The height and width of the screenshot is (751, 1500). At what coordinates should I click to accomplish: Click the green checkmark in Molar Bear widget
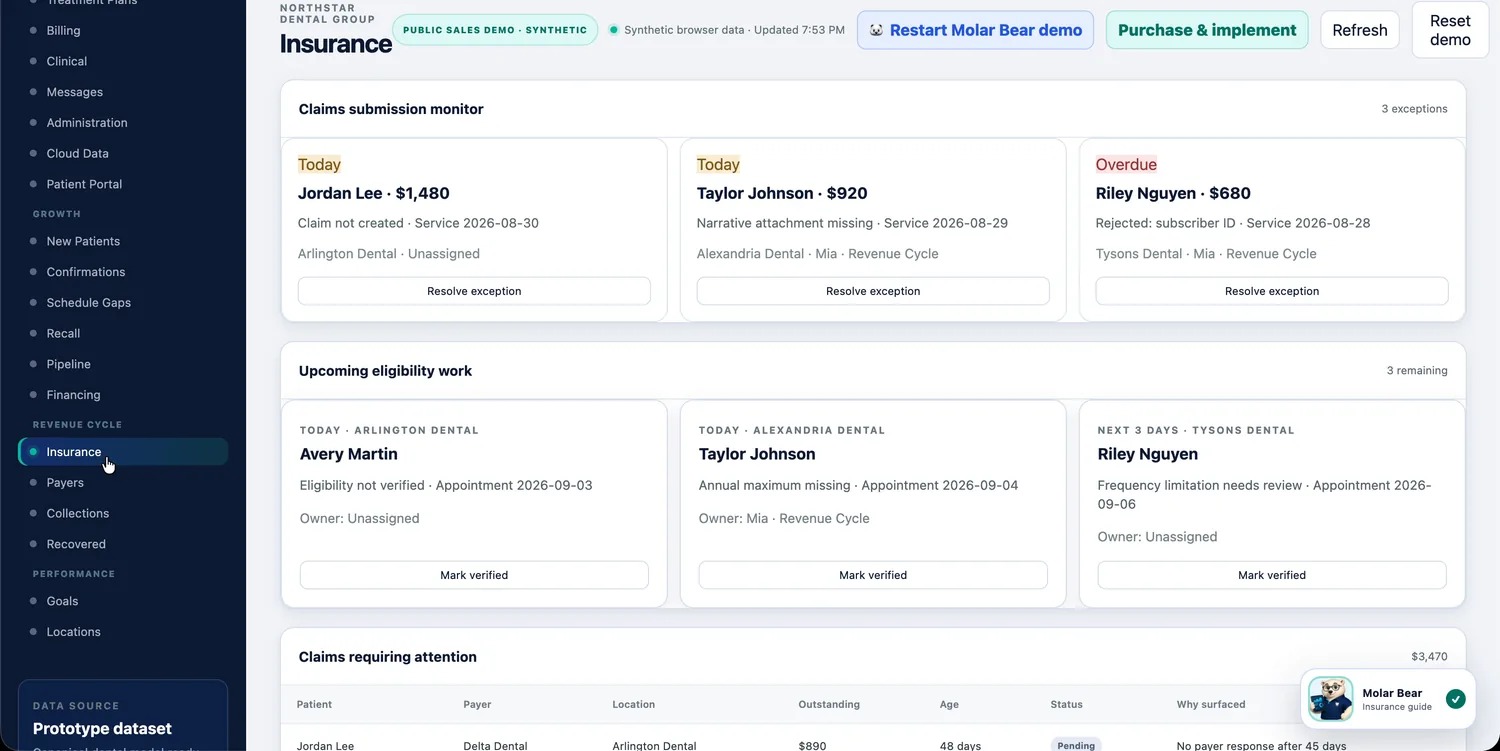pos(1456,699)
